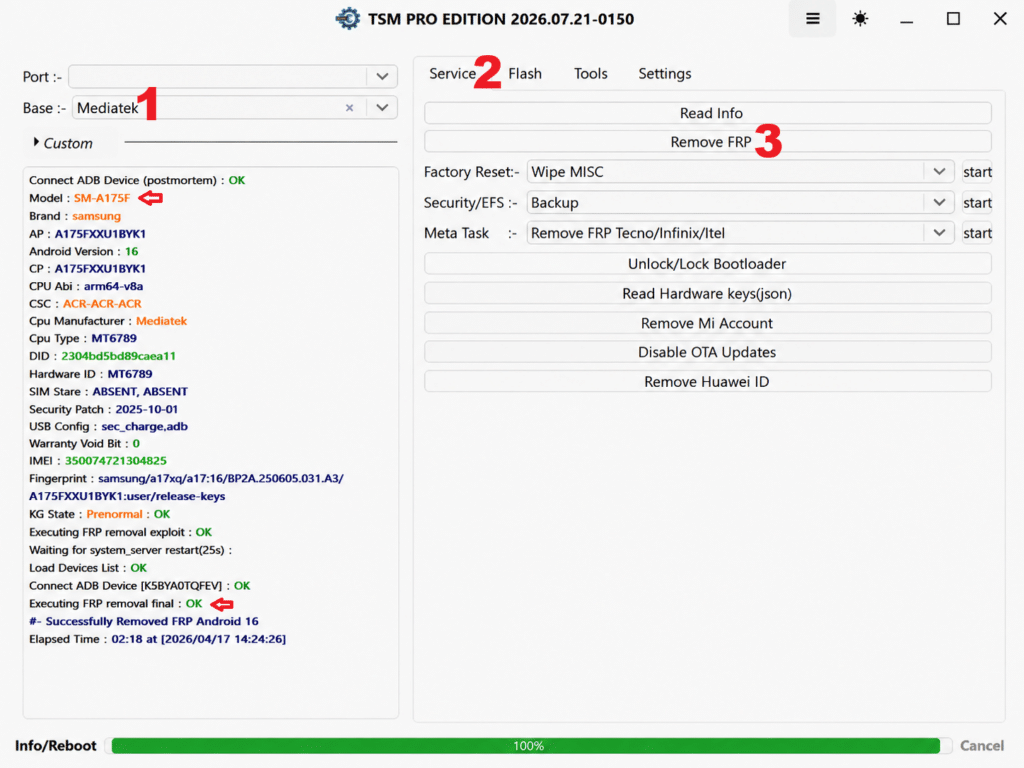Click the Read Info button
The image size is (1024, 768).
tap(708, 113)
